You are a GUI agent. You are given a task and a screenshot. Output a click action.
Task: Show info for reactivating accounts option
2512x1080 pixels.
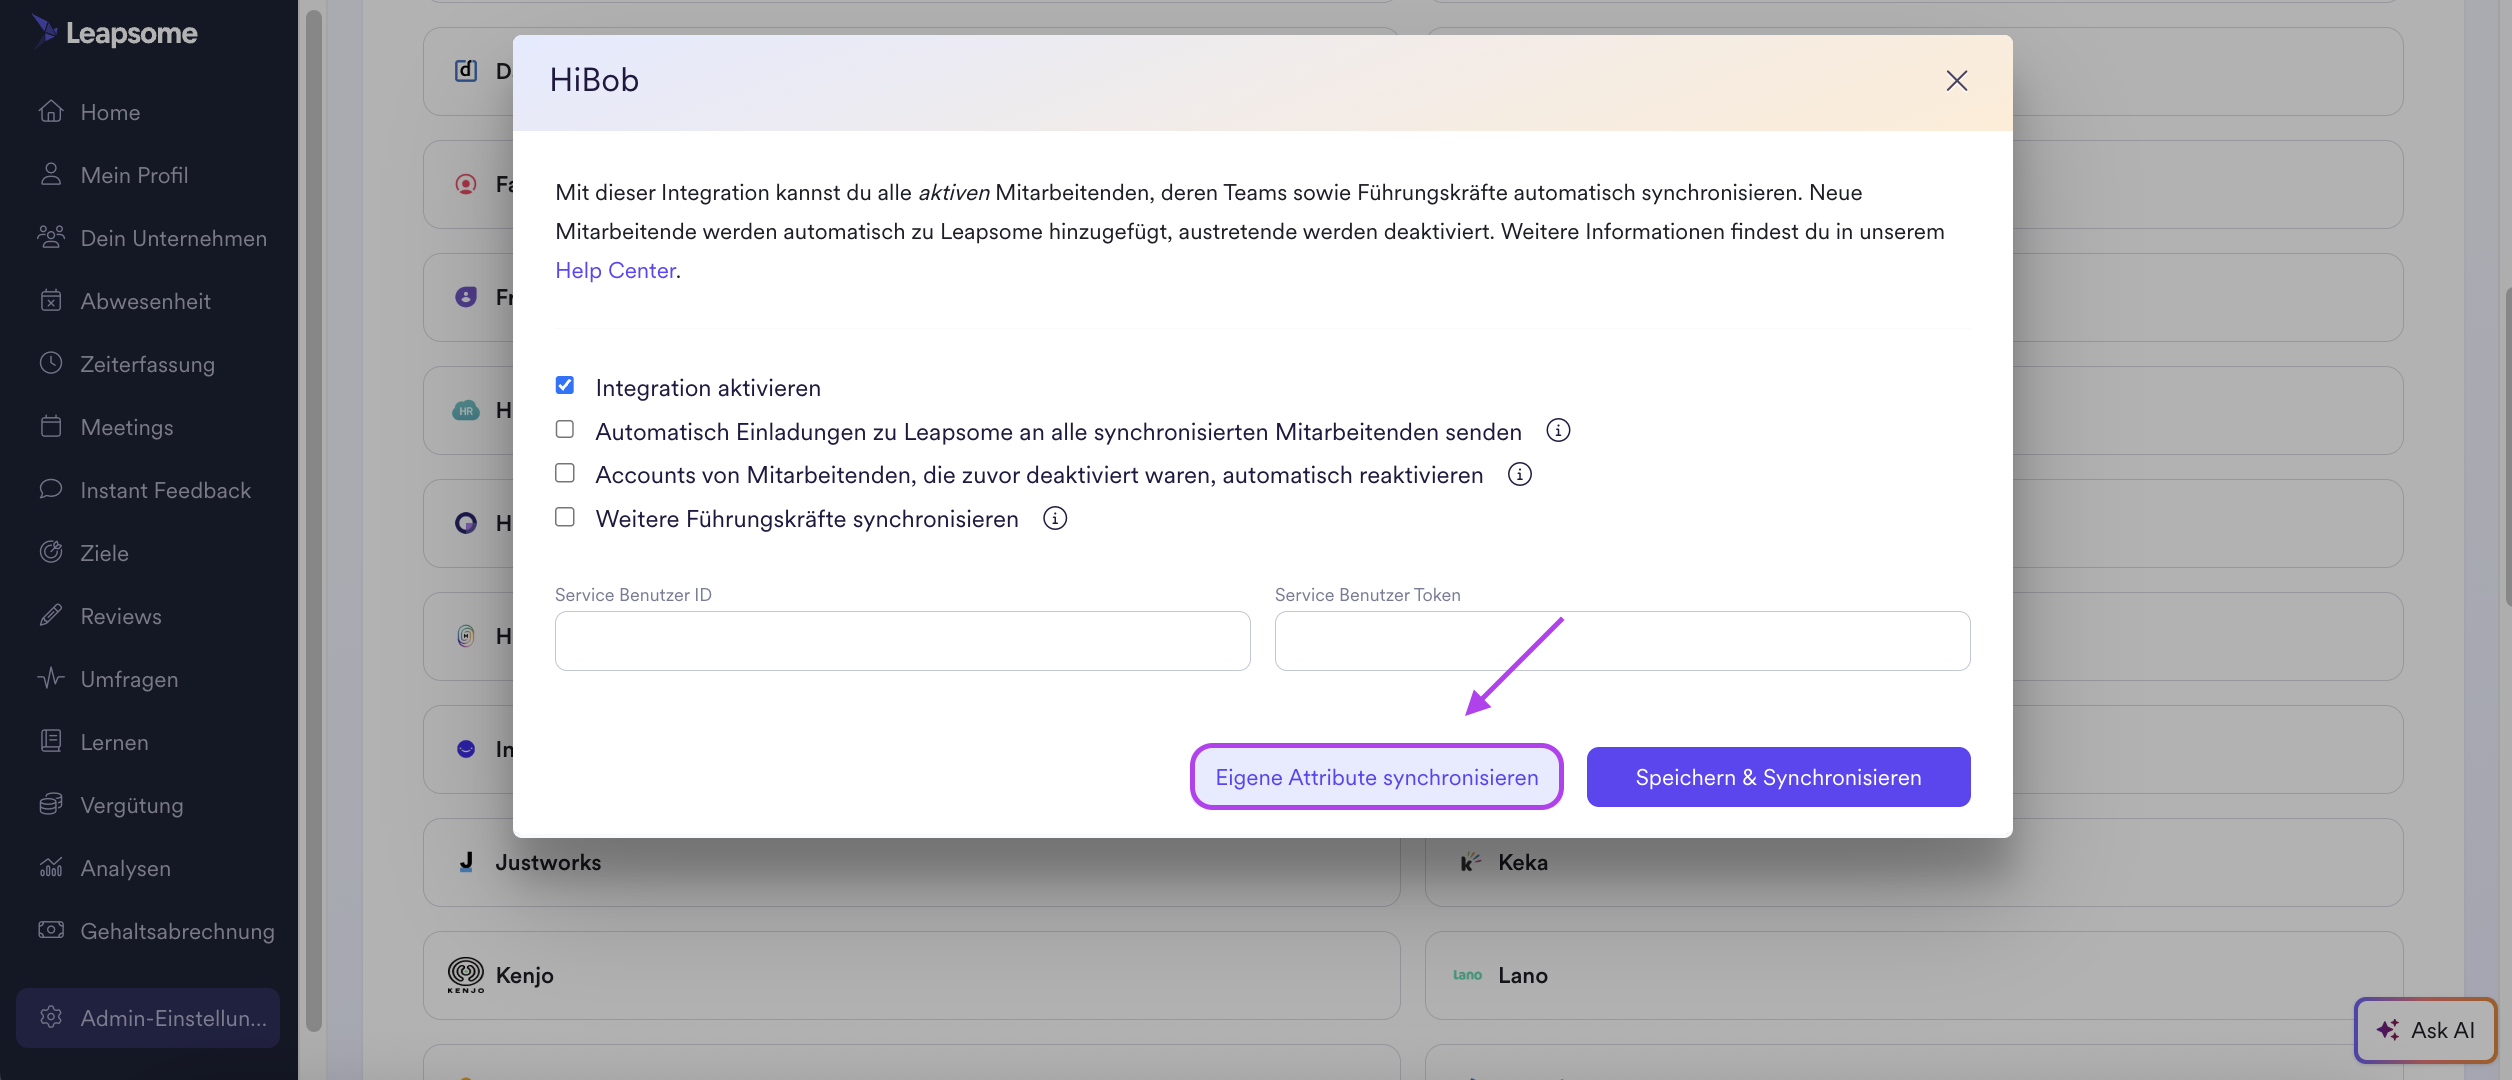pos(1519,475)
